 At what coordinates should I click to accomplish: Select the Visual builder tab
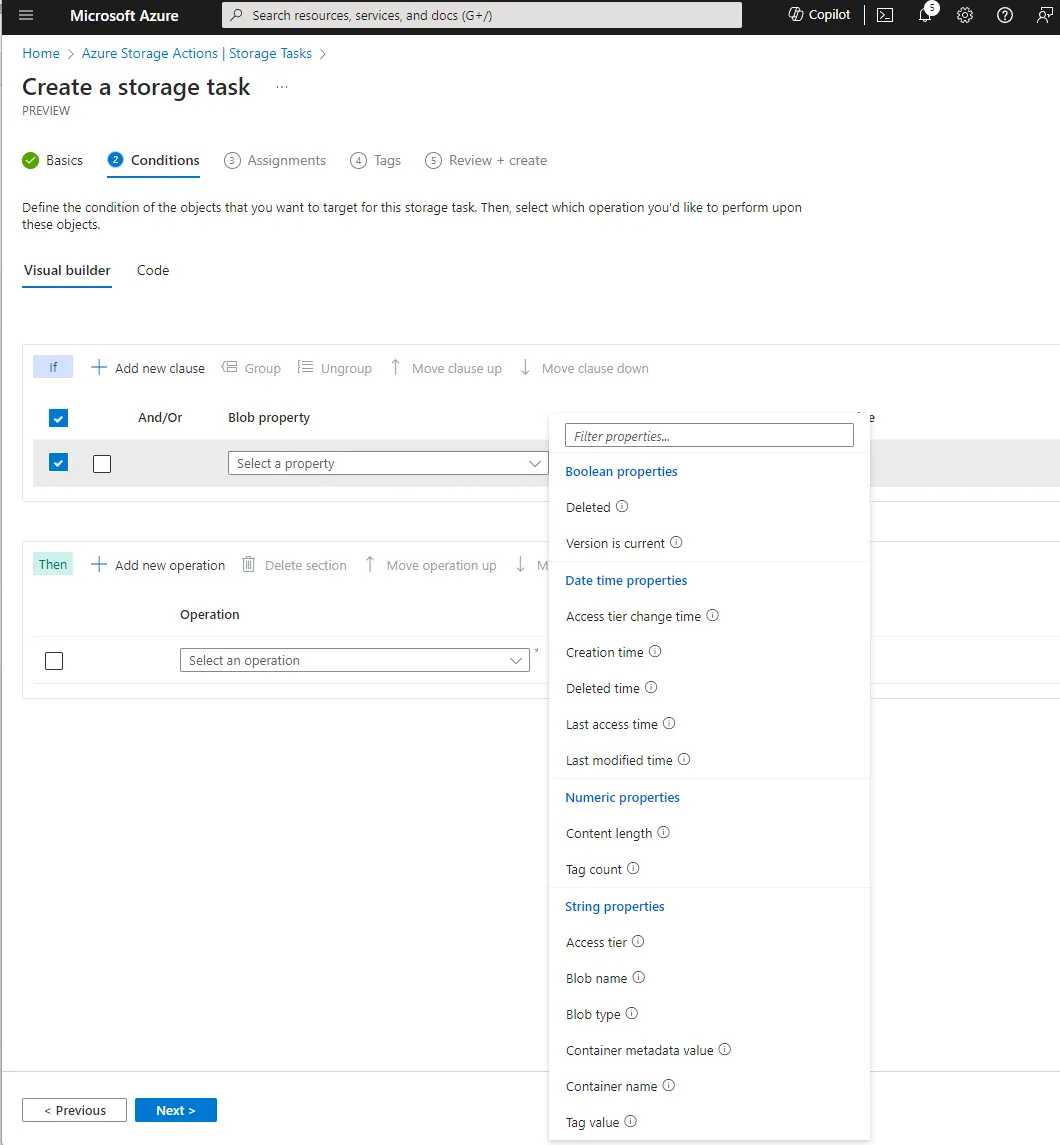click(67, 270)
